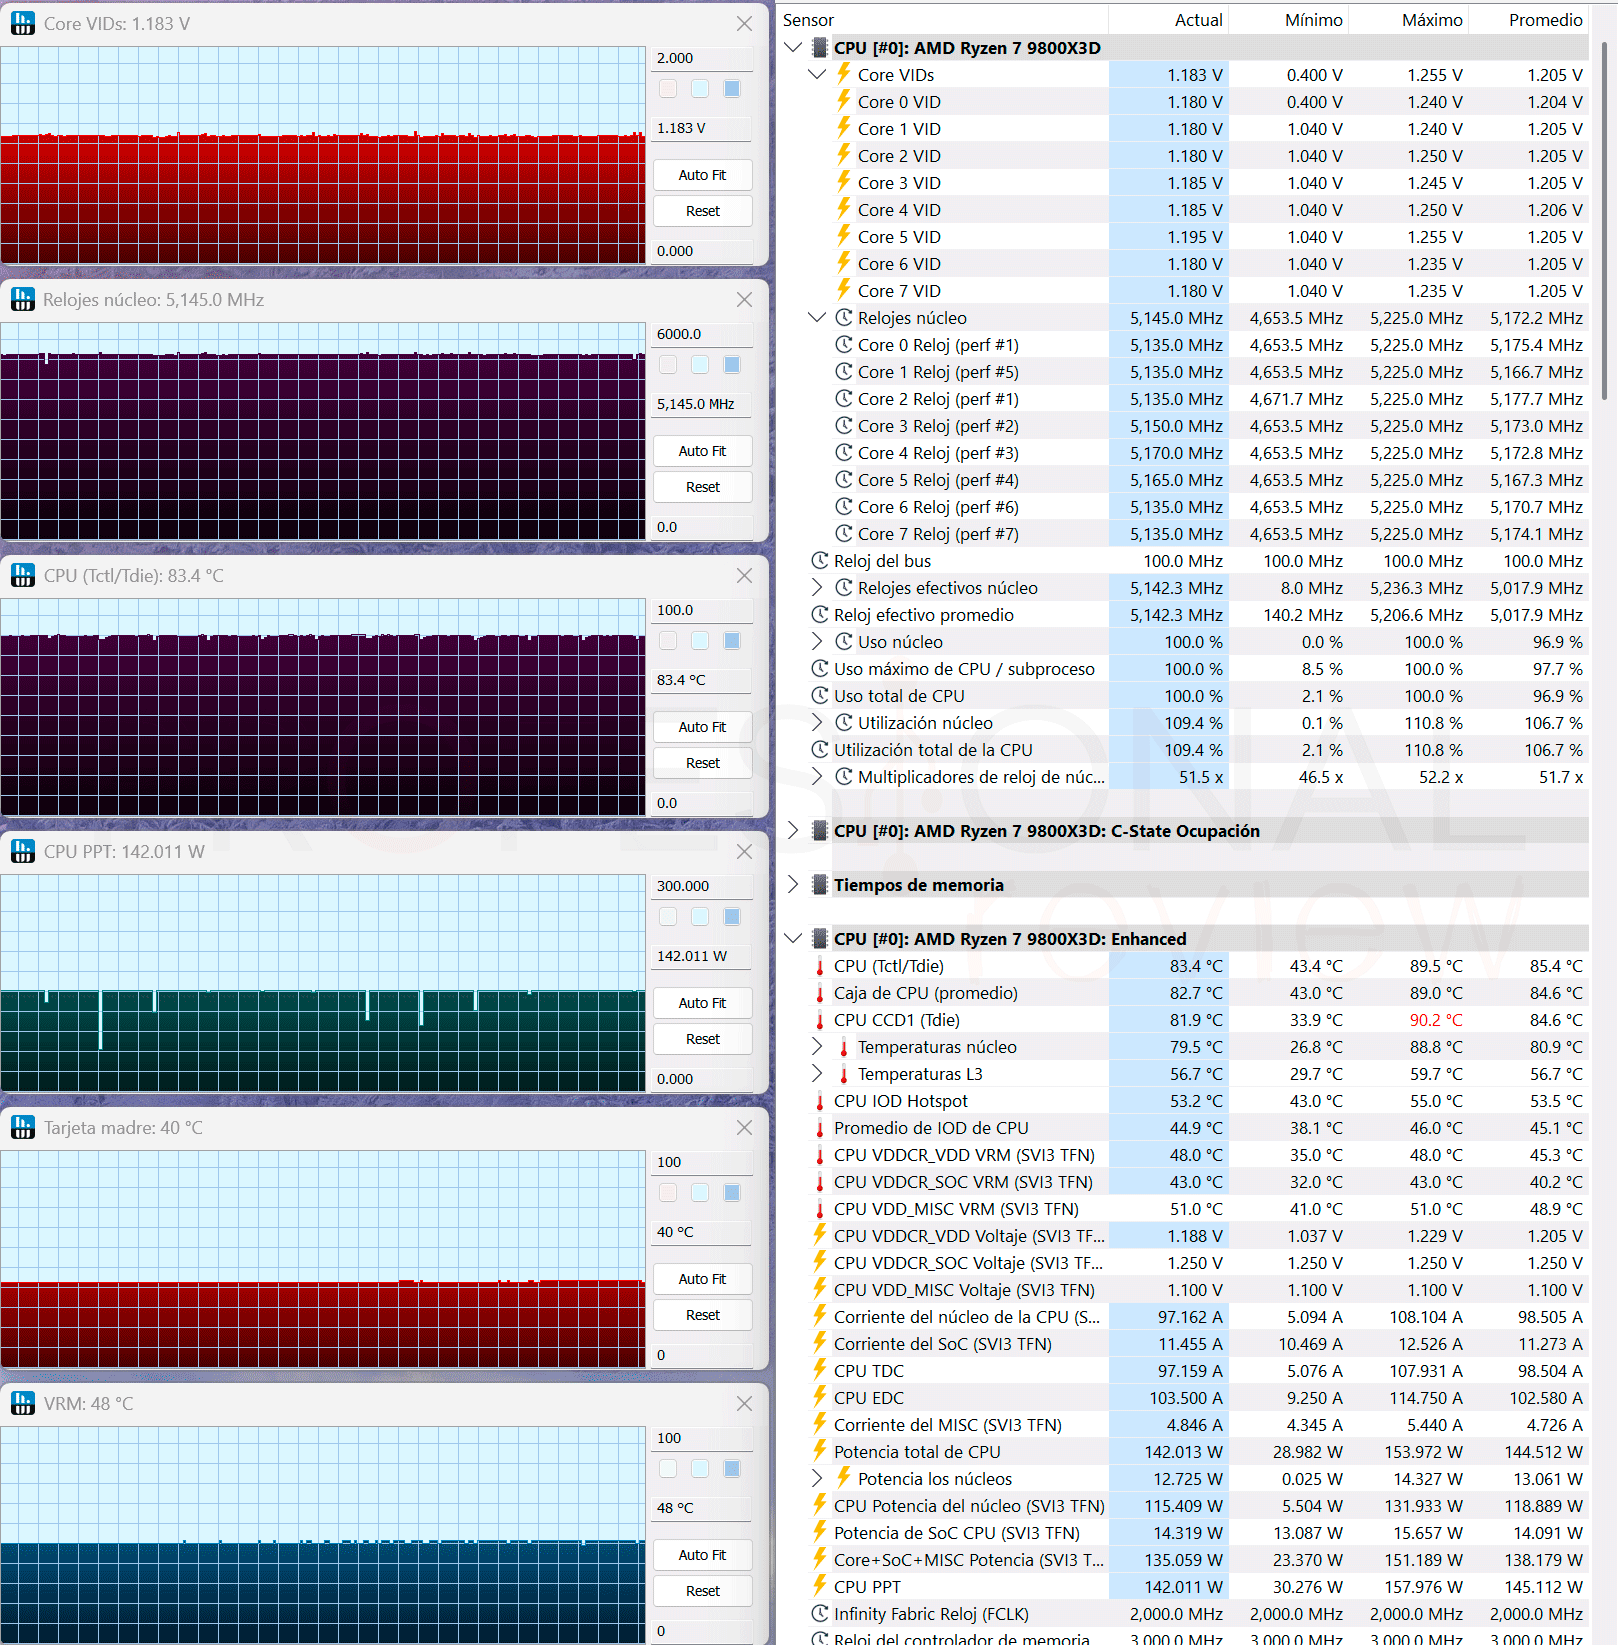1618x1645 pixels.
Task: Click the Sensor column header
Action: [x=942, y=20]
